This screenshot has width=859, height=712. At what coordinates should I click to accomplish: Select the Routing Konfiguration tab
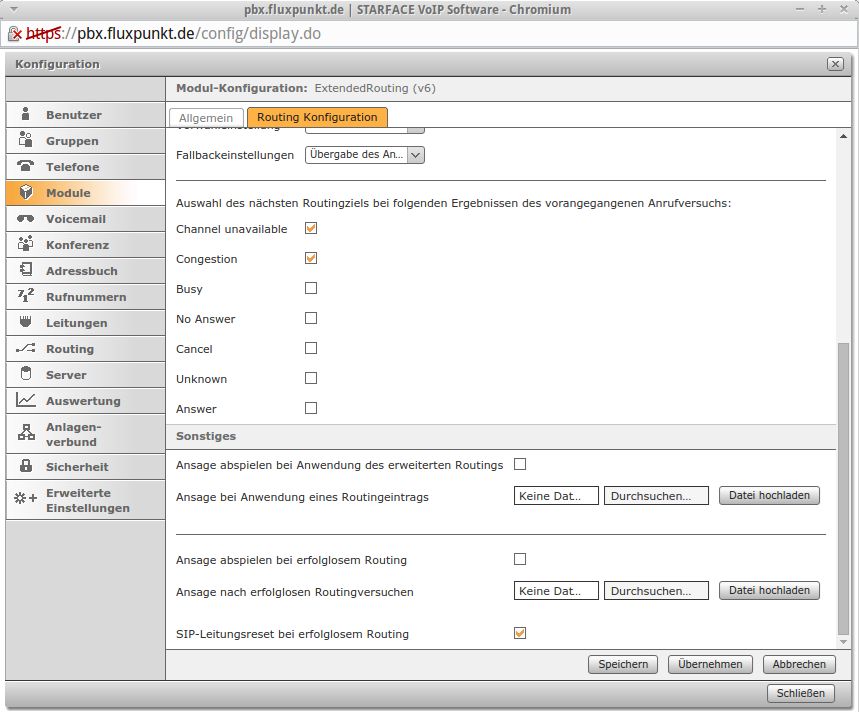coord(317,117)
